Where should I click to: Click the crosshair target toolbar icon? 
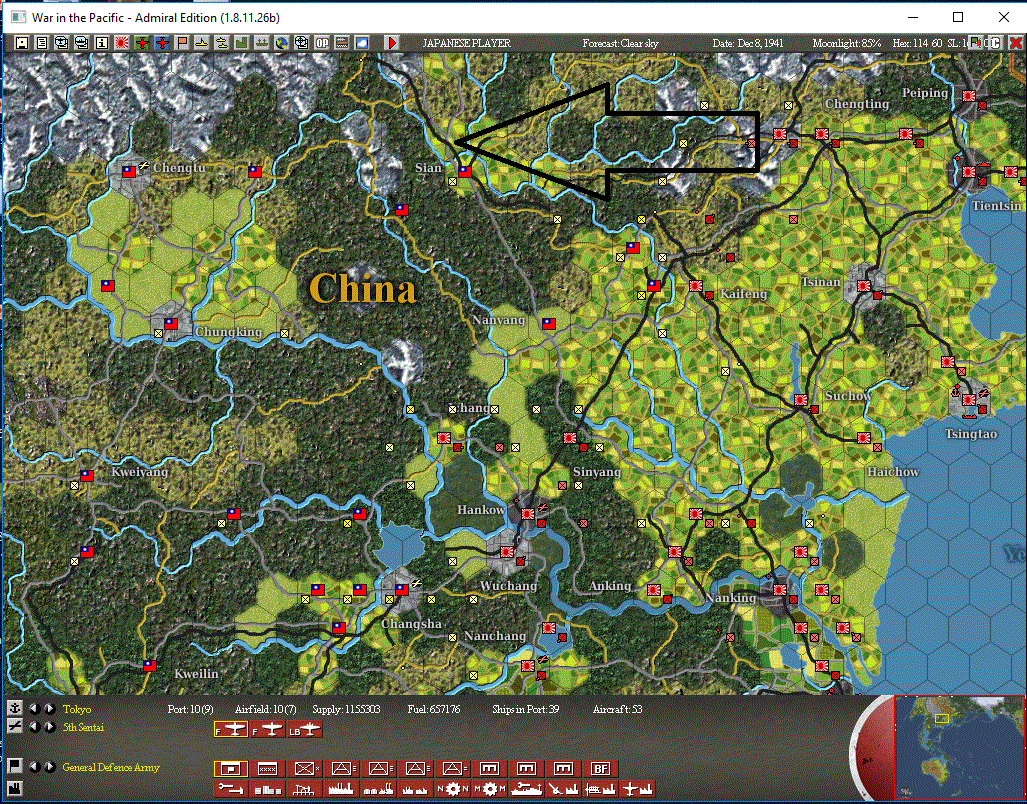point(301,43)
